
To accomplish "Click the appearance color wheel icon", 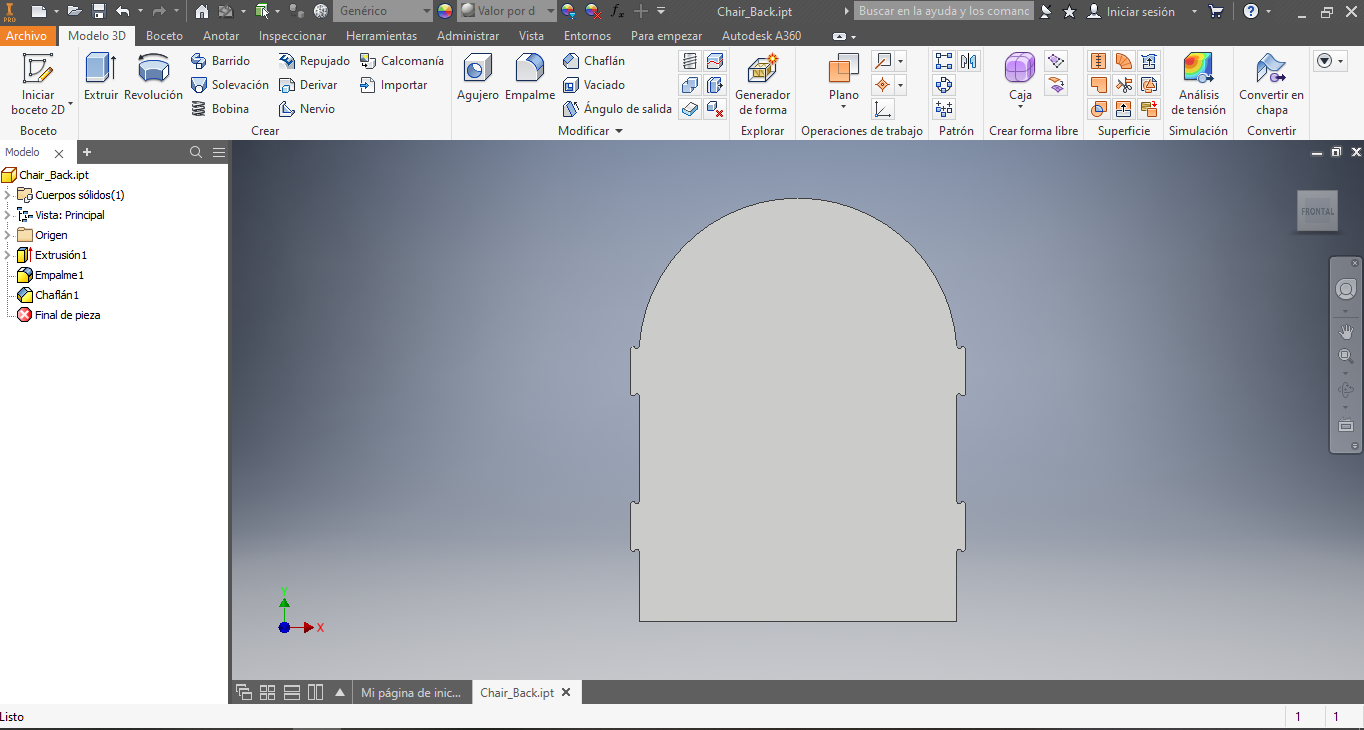I will [445, 11].
